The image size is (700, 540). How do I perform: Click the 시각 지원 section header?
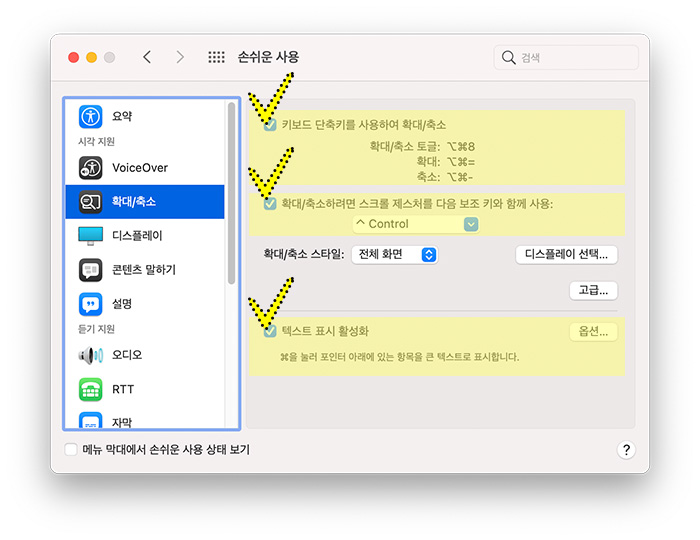(96, 142)
